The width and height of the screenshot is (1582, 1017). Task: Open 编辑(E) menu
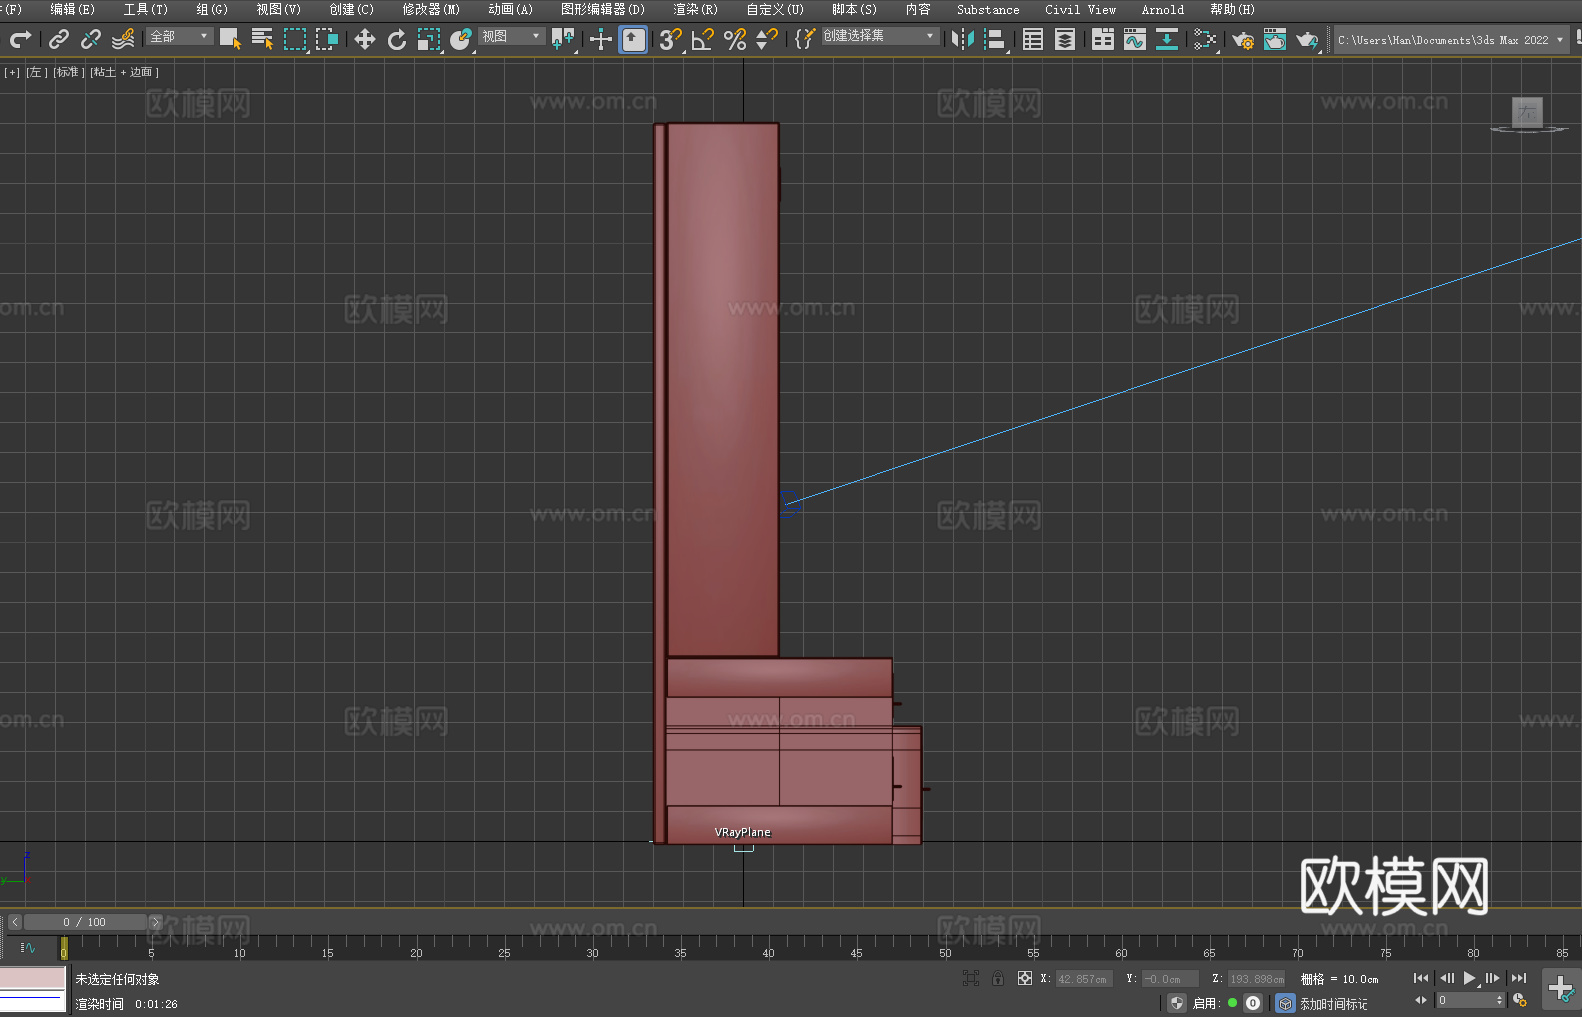tap(73, 9)
